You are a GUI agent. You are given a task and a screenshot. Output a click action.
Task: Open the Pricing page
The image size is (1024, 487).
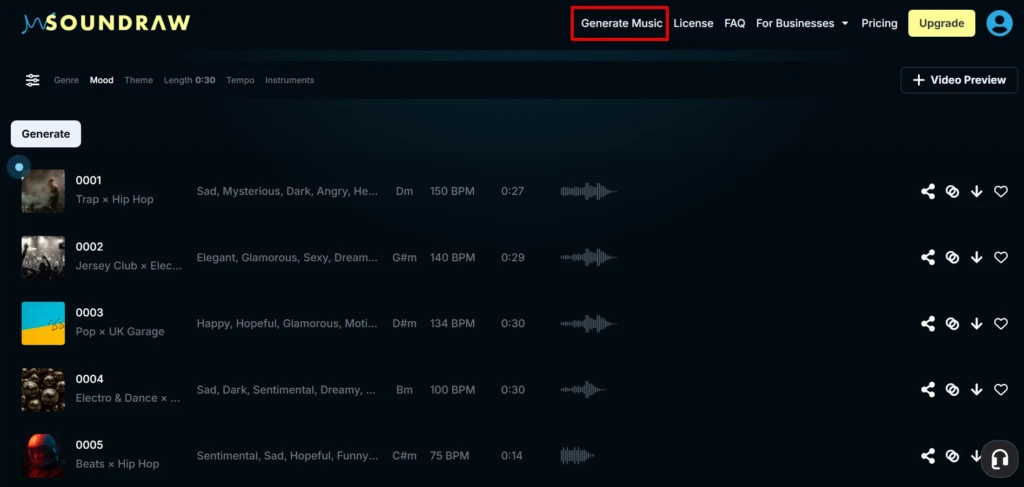click(x=879, y=23)
